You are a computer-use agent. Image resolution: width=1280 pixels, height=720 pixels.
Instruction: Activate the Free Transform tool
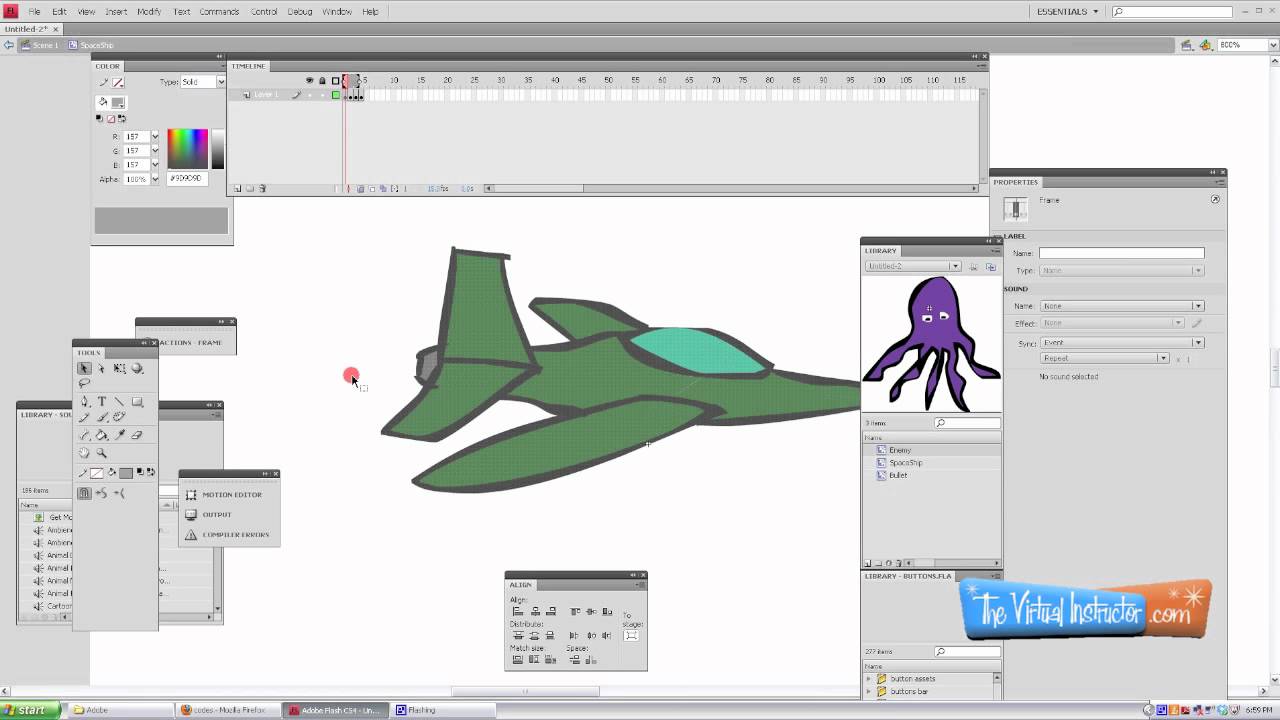point(119,369)
